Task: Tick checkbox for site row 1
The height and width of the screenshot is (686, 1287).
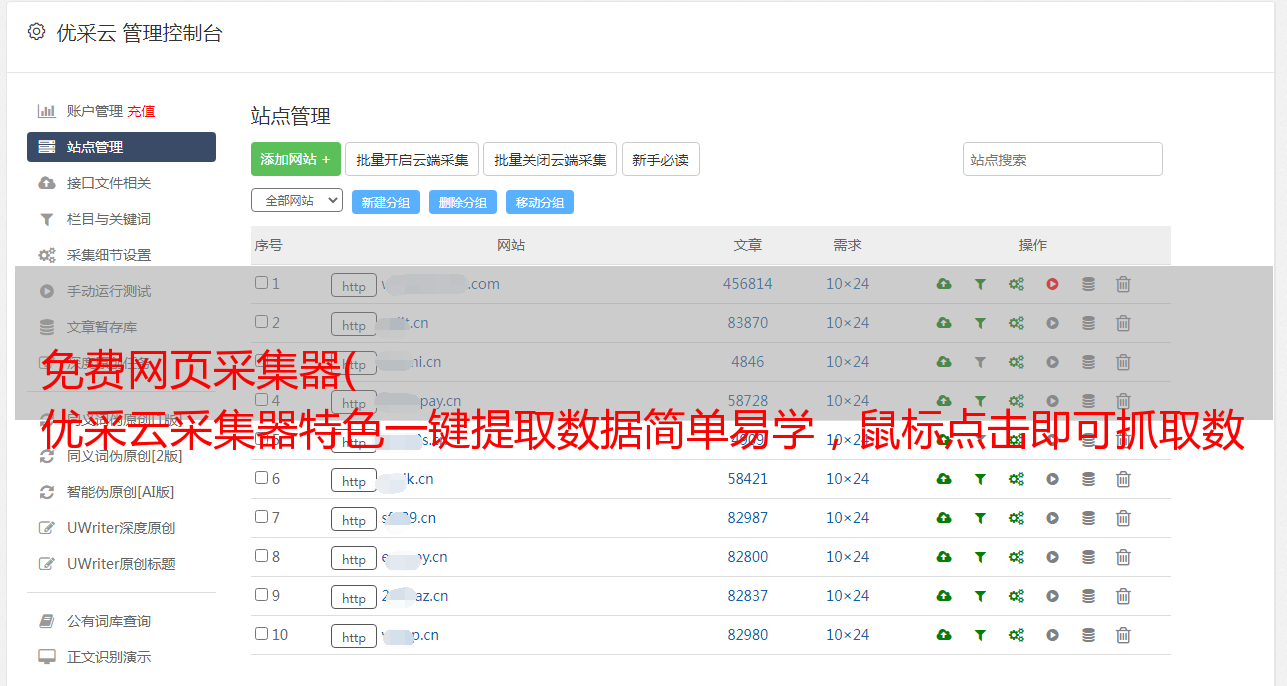Action: tap(261, 283)
